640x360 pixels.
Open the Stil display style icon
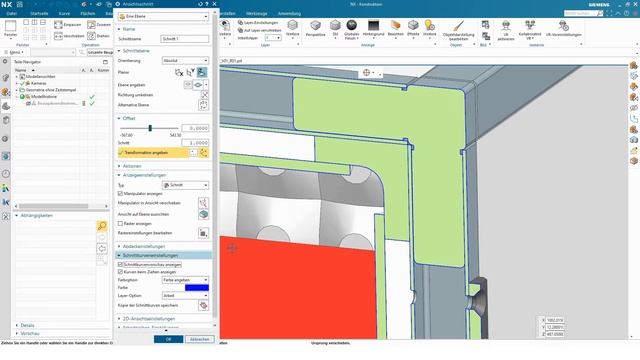click(x=335, y=26)
